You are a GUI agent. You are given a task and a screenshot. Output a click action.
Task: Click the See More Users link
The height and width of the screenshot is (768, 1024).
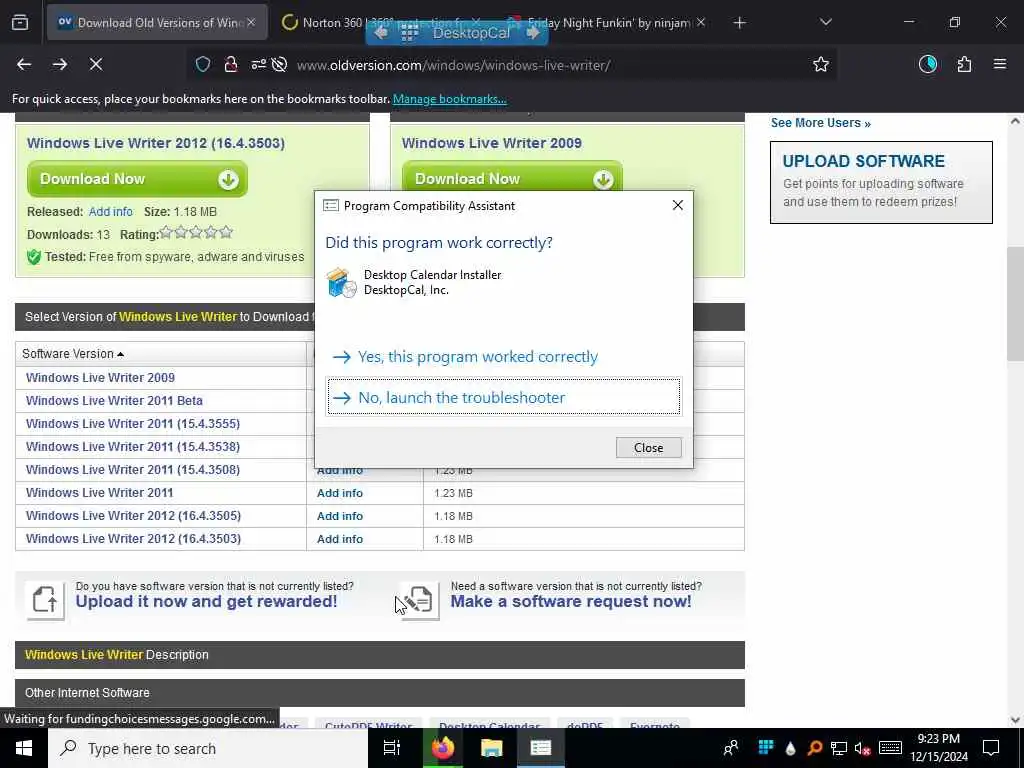click(820, 123)
